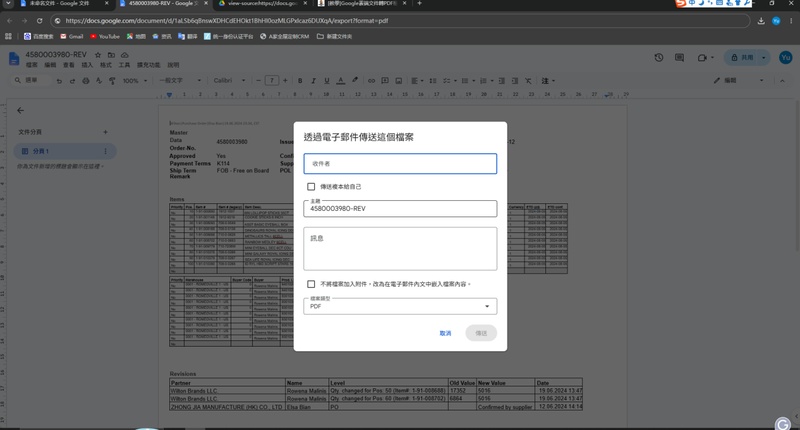The width and height of the screenshot is (800, 430).
Task: Open the dropdown arrow on the share button
Action: pyautogui.click(x=764, y=58)
